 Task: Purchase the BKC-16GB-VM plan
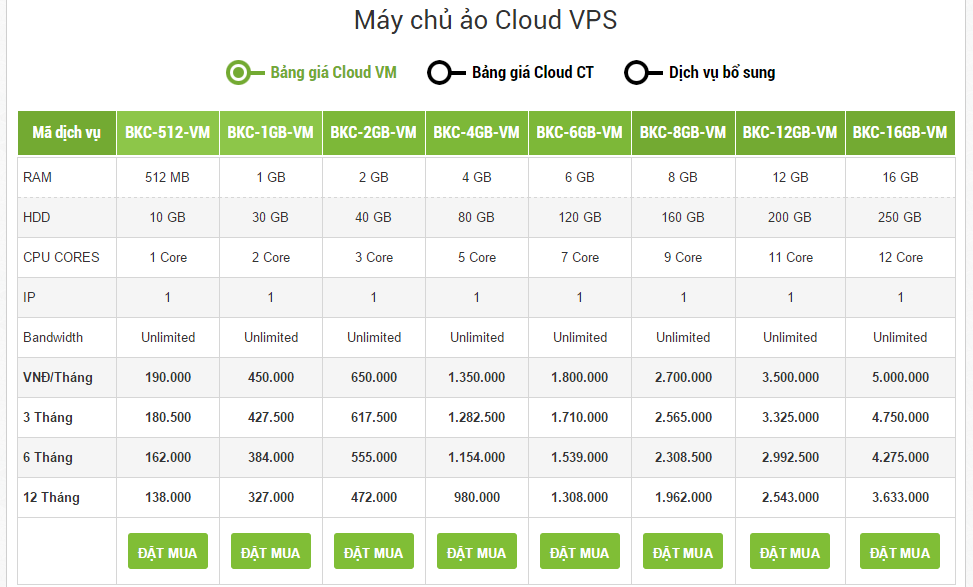(x=900, y=551)
